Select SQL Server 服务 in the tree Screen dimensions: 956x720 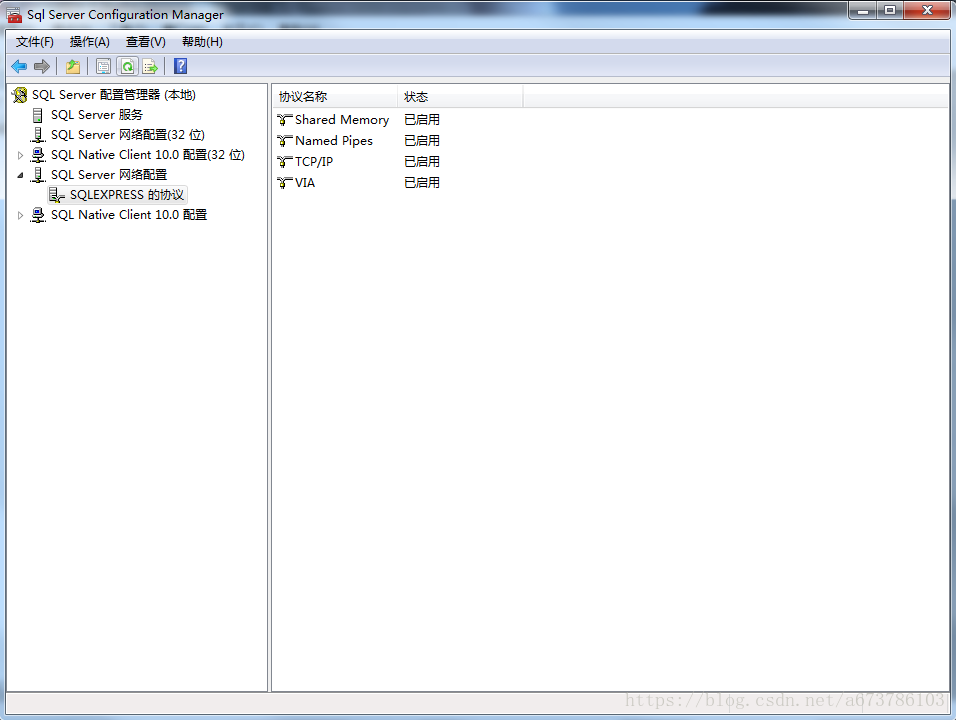97,115
